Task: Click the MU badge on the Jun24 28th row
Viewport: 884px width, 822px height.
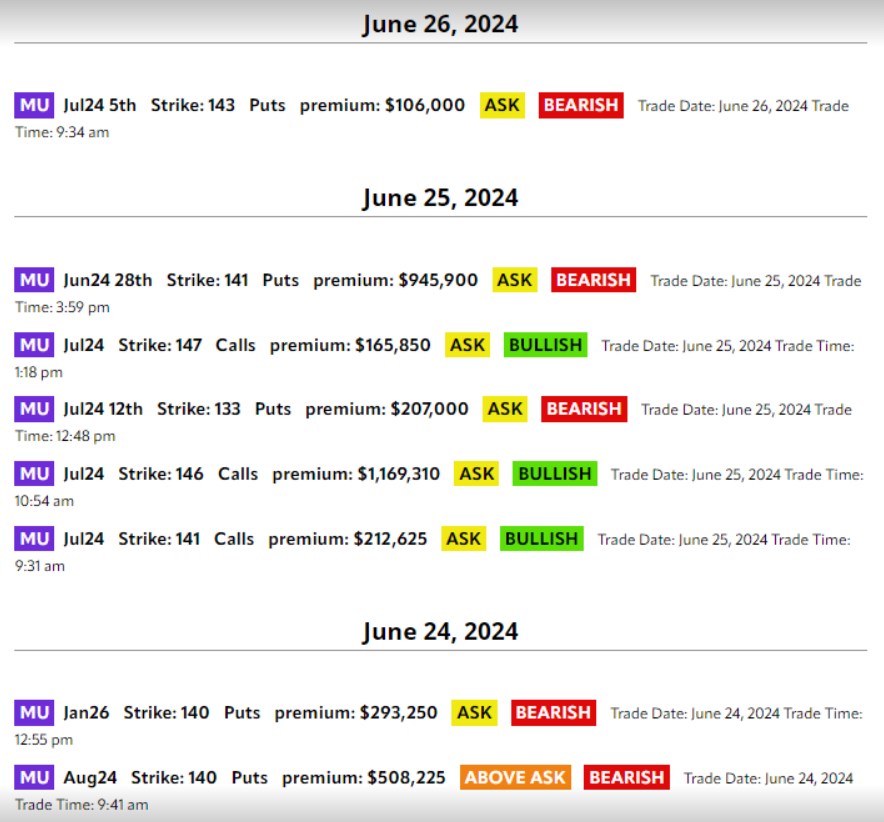Action: [x=34, y=280]
